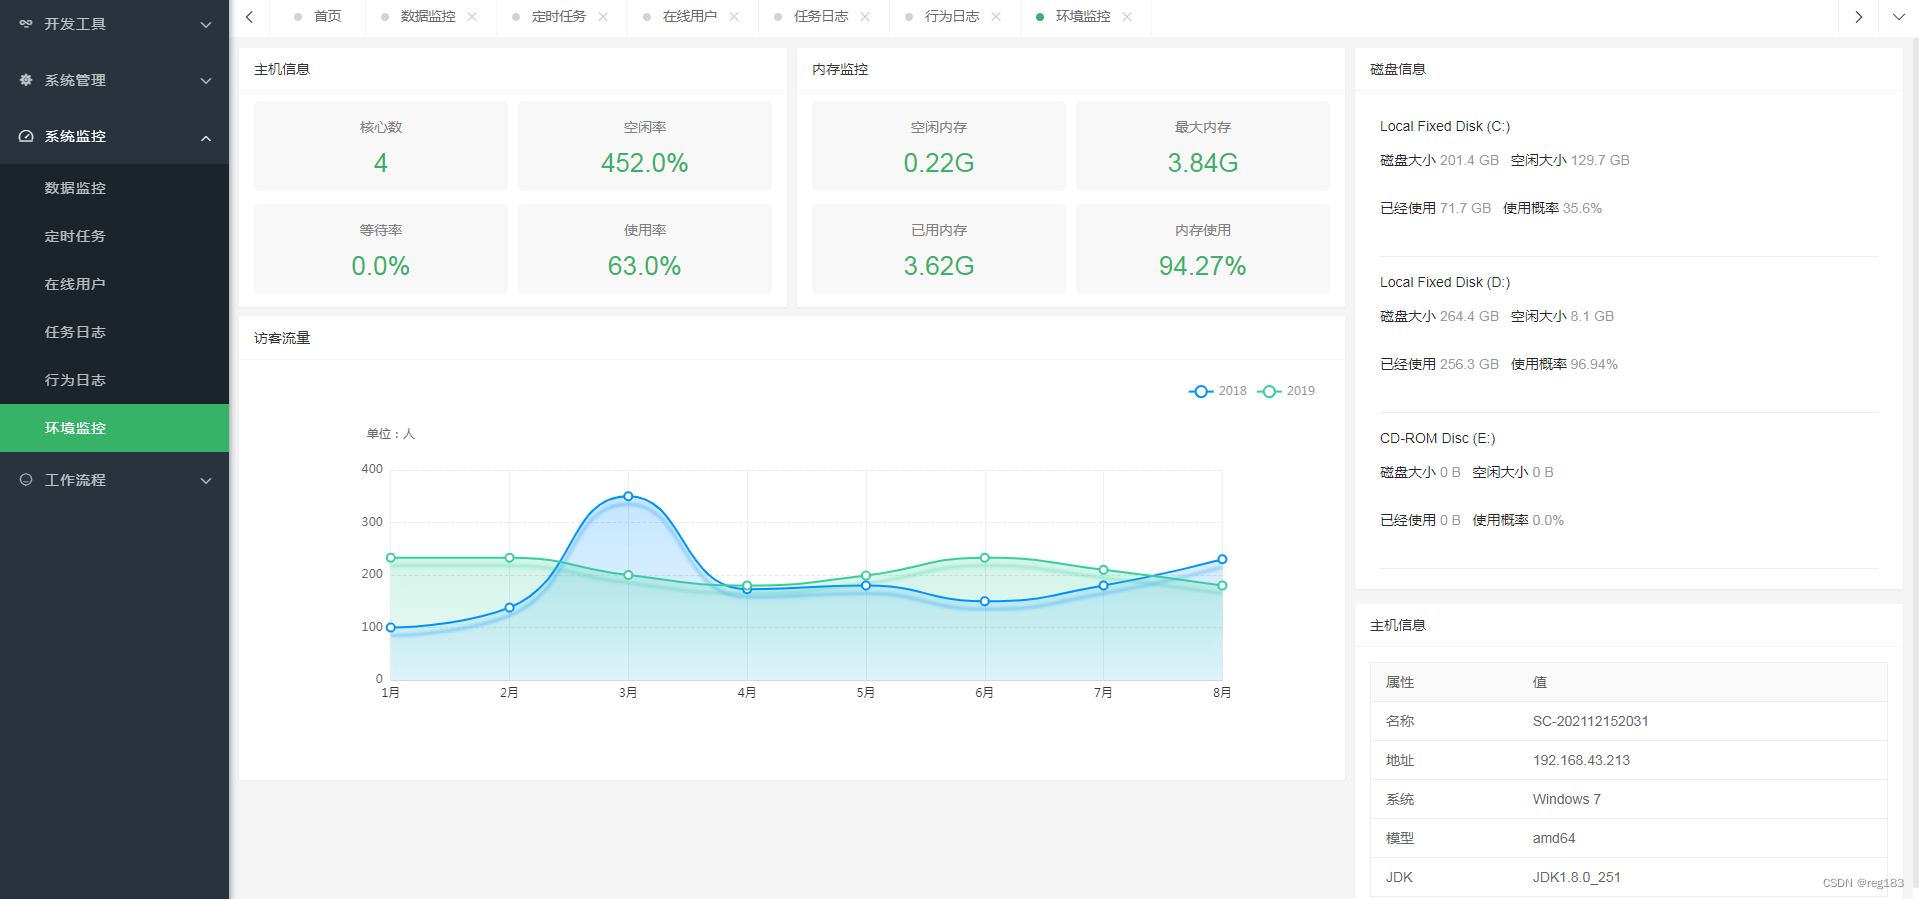Click the 属性 column header
Screen dimensions: 1919x899
click(1400, 682)
